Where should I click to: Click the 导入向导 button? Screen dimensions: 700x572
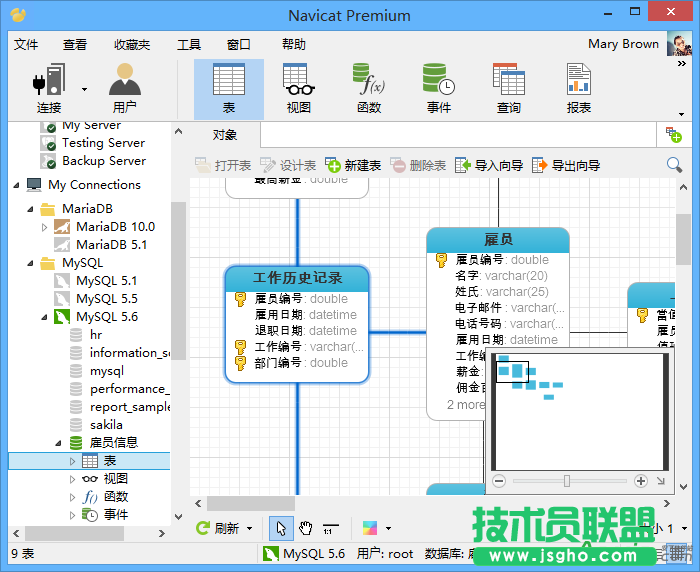tap(489, 166)
